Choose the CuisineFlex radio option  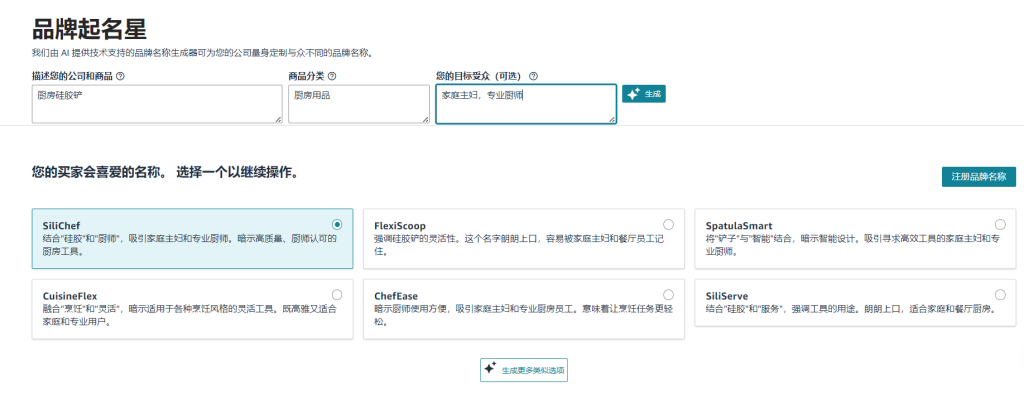click(337, 294)
